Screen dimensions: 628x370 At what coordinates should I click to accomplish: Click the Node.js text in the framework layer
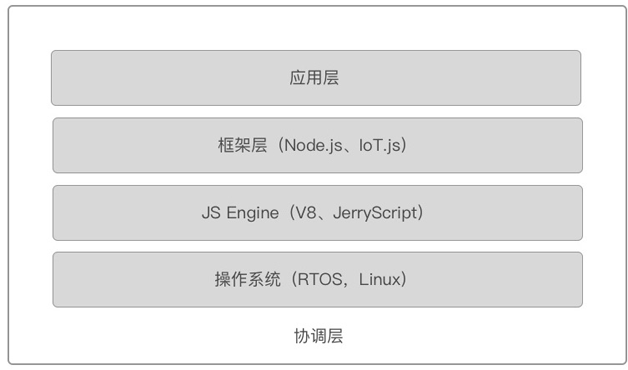click(314, 145)
